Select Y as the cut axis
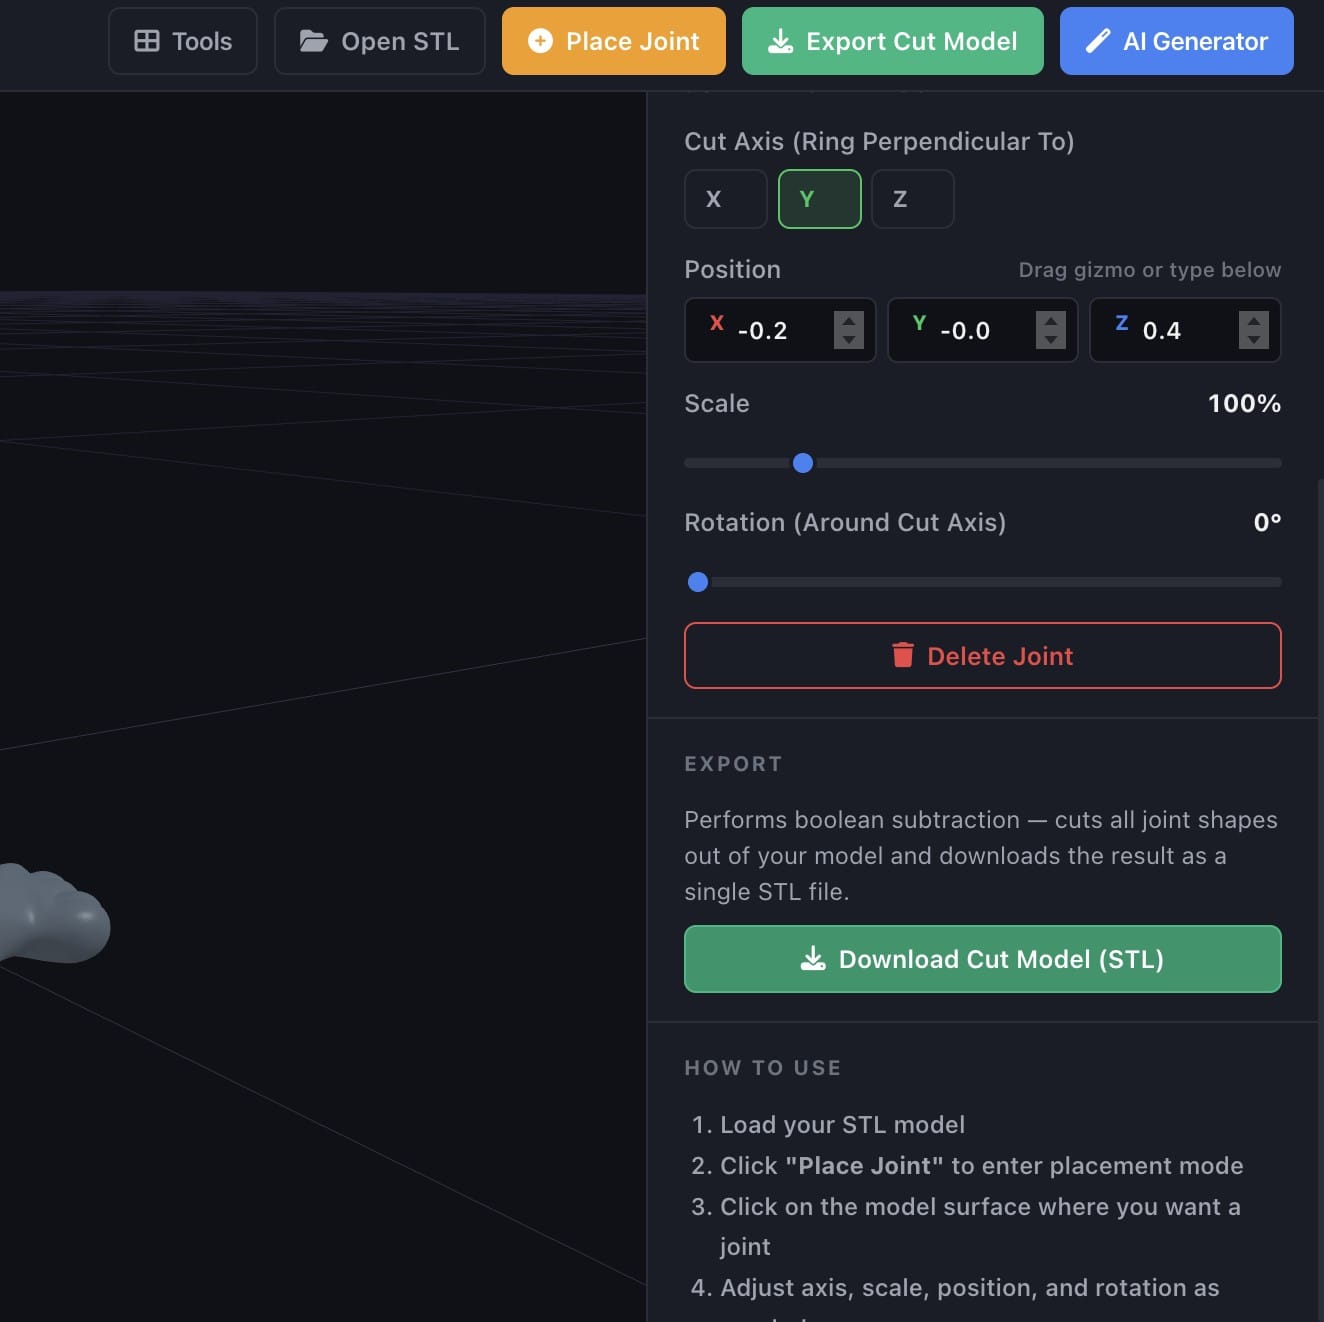The height and width of the screenshot is (1322, 1324). [819, 199]
